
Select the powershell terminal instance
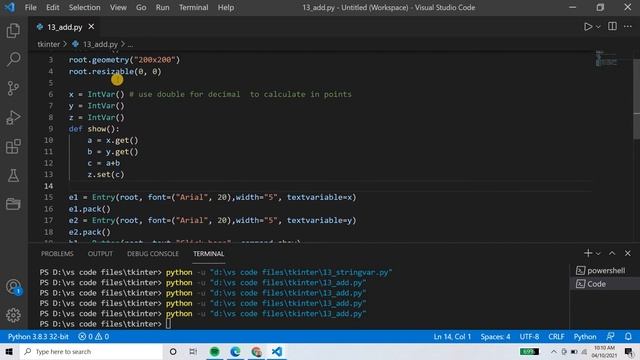[604, 271]
